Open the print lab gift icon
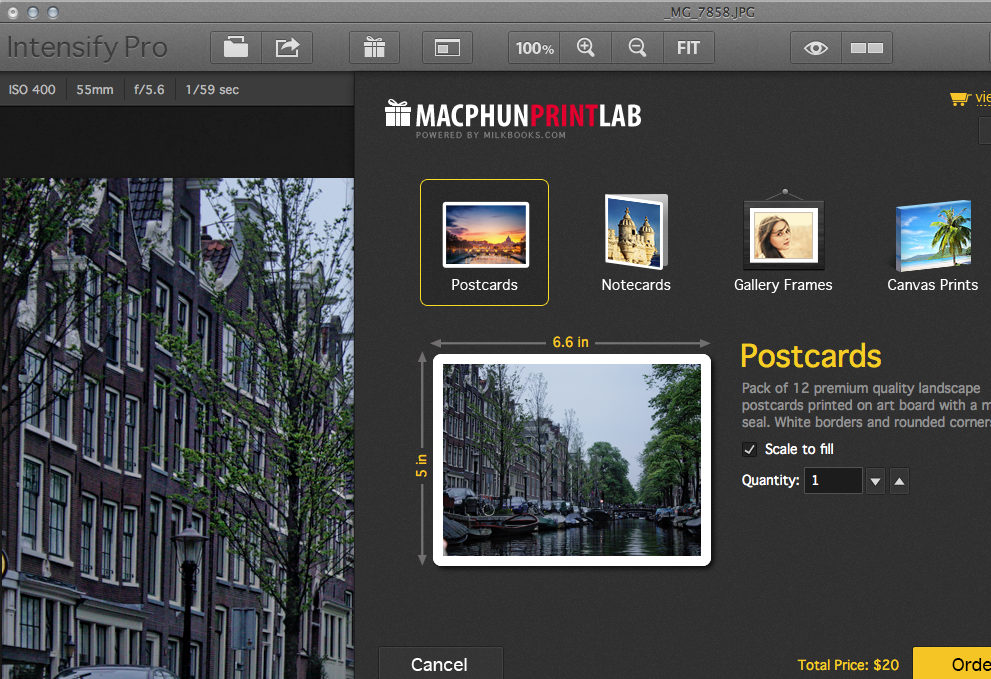The height and width of the screenshot is (679, 991). pos(374,47)
